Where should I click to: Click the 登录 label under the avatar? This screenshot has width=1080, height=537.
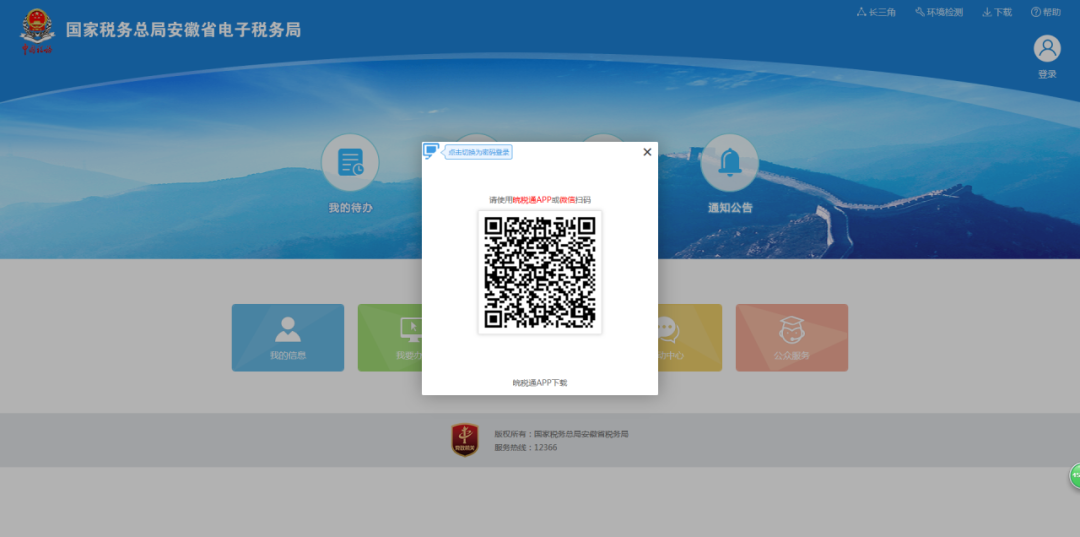(1047, 74)
